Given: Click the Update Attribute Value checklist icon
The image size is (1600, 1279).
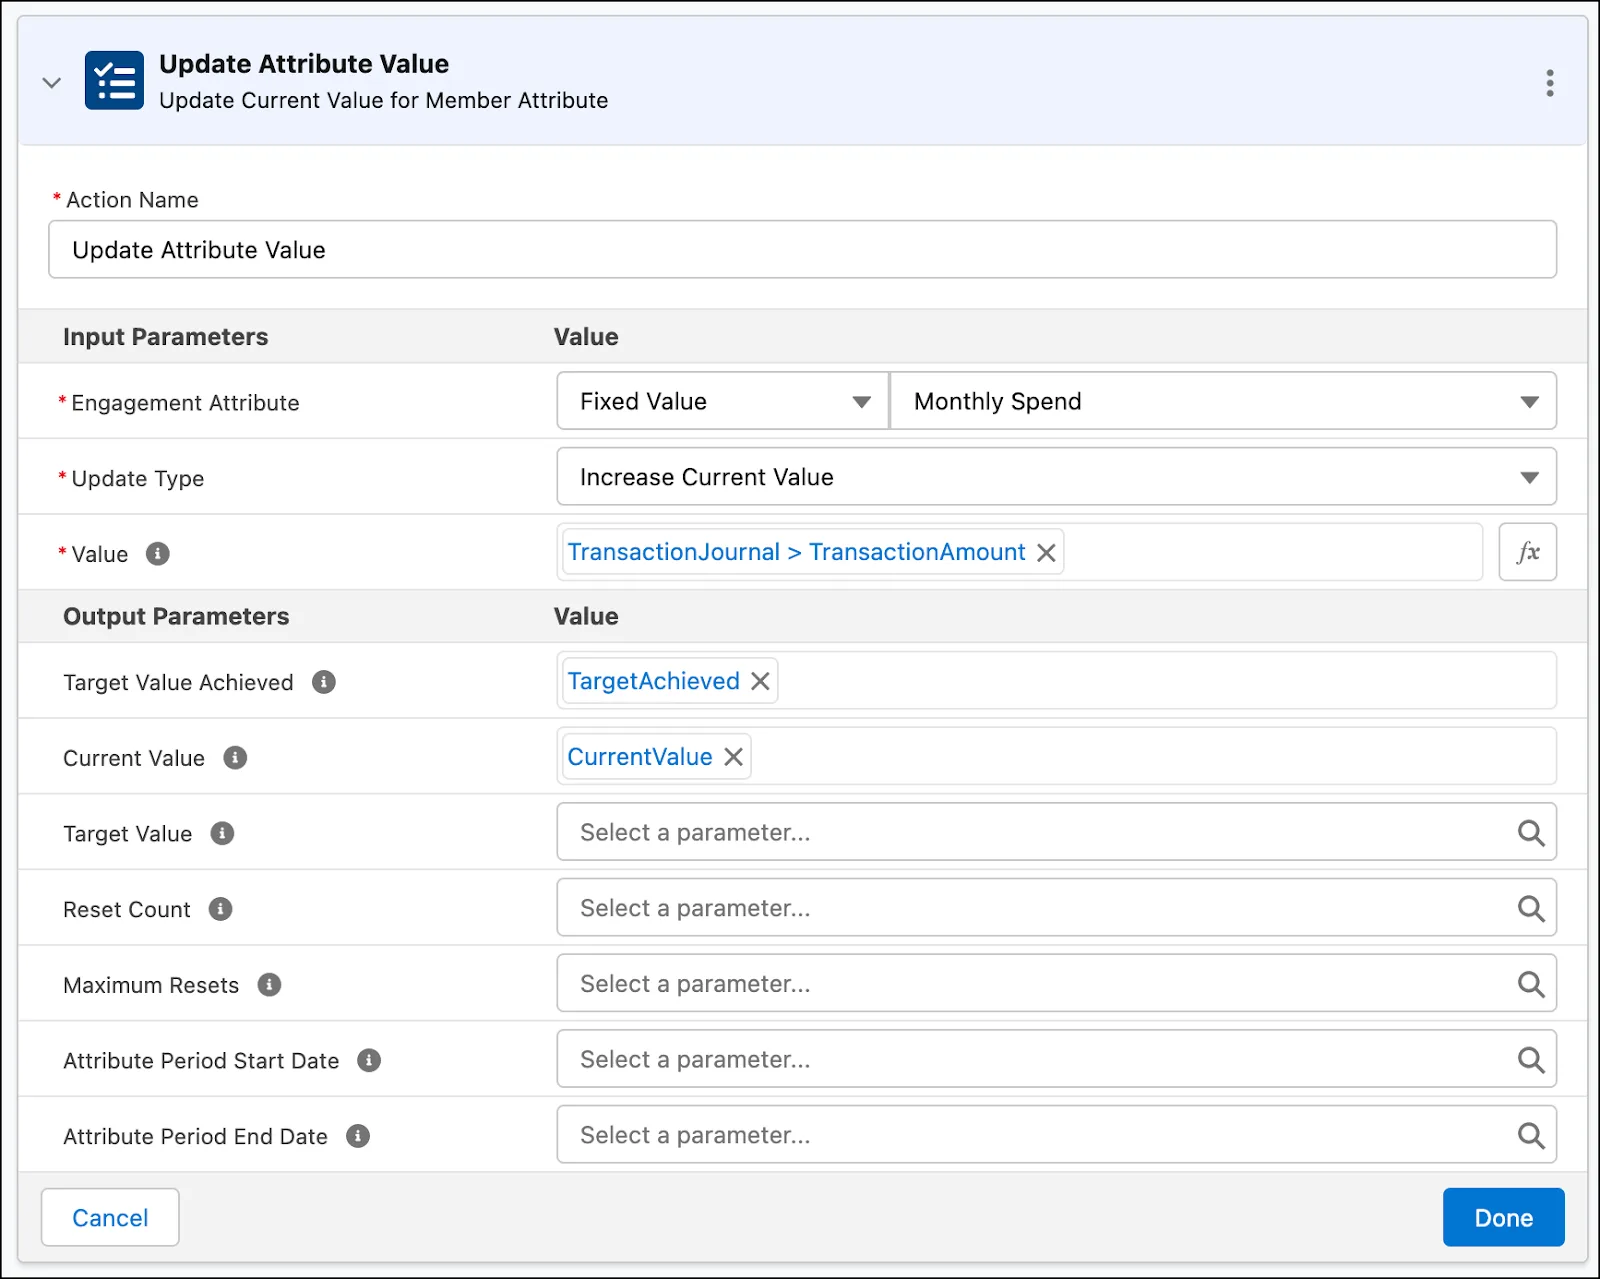Looking at the screenshot, I should 114,80.
